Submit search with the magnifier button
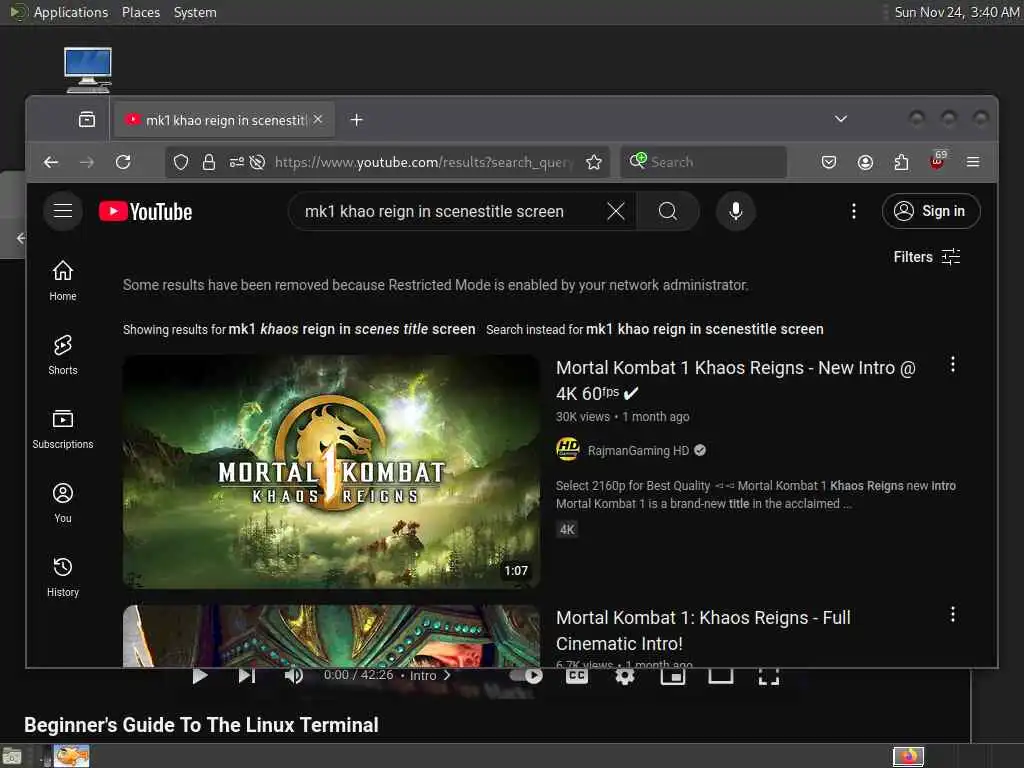This screenshot has width=1024, height=768. coord(667,211)
